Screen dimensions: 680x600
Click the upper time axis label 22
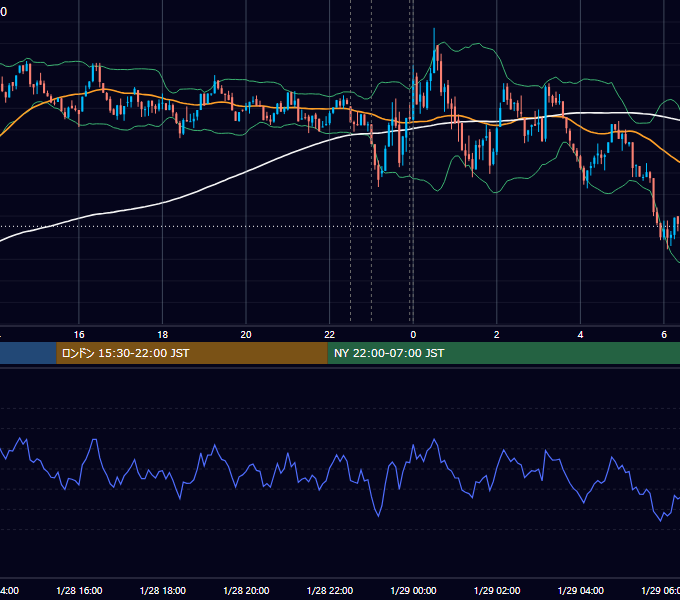click(x=330, y=335)
